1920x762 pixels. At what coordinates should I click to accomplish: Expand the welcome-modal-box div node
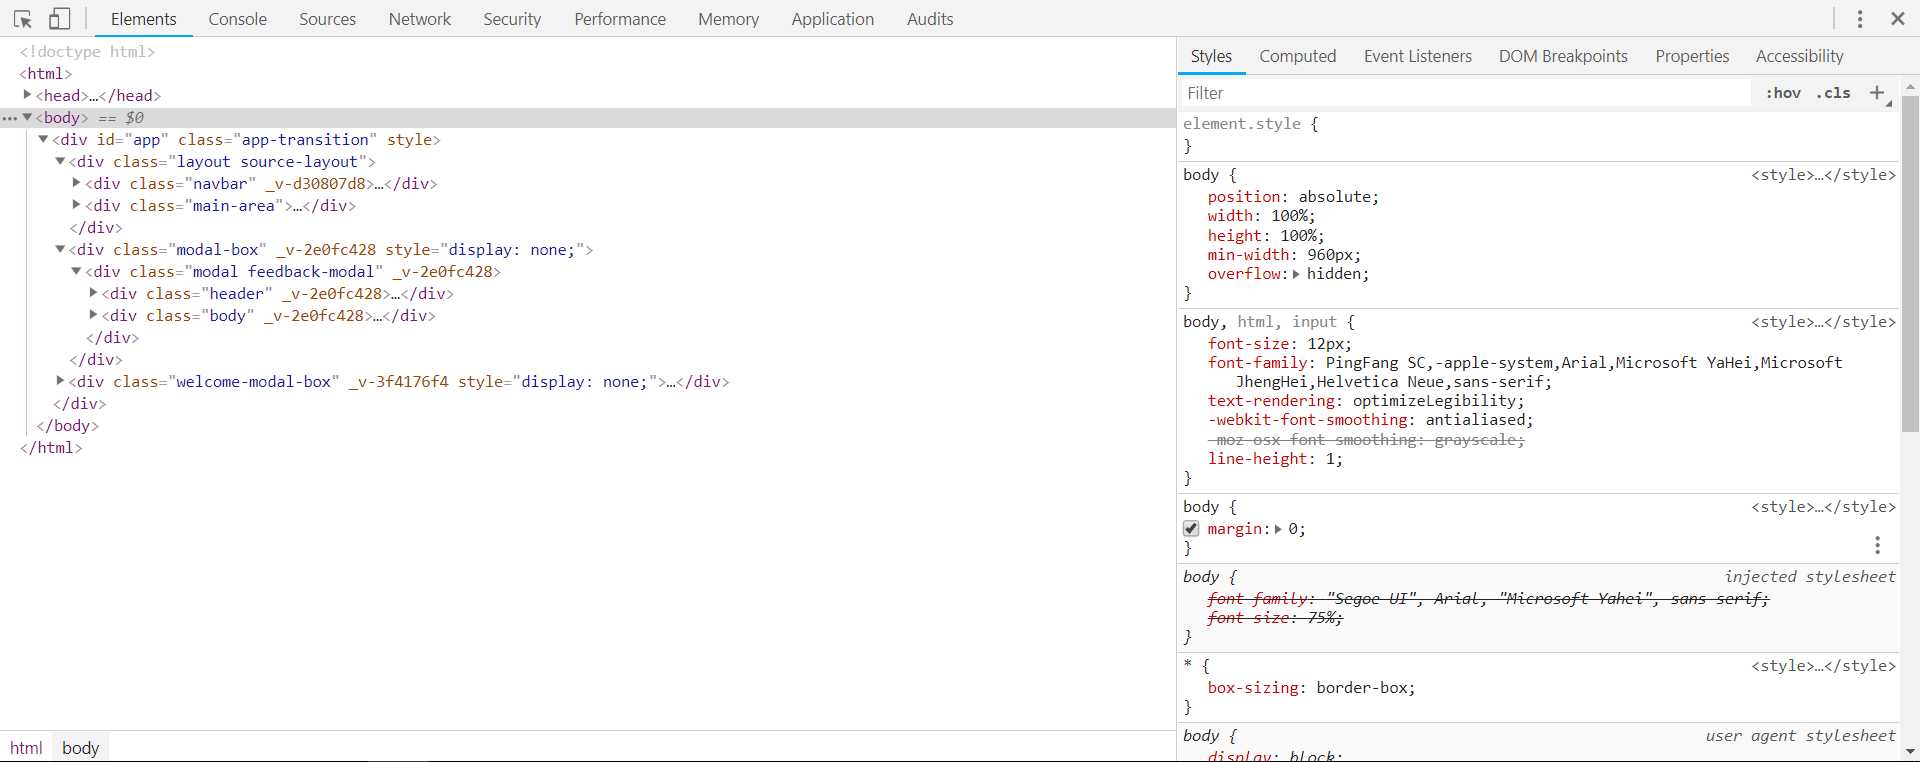click(x=60, y=381)
